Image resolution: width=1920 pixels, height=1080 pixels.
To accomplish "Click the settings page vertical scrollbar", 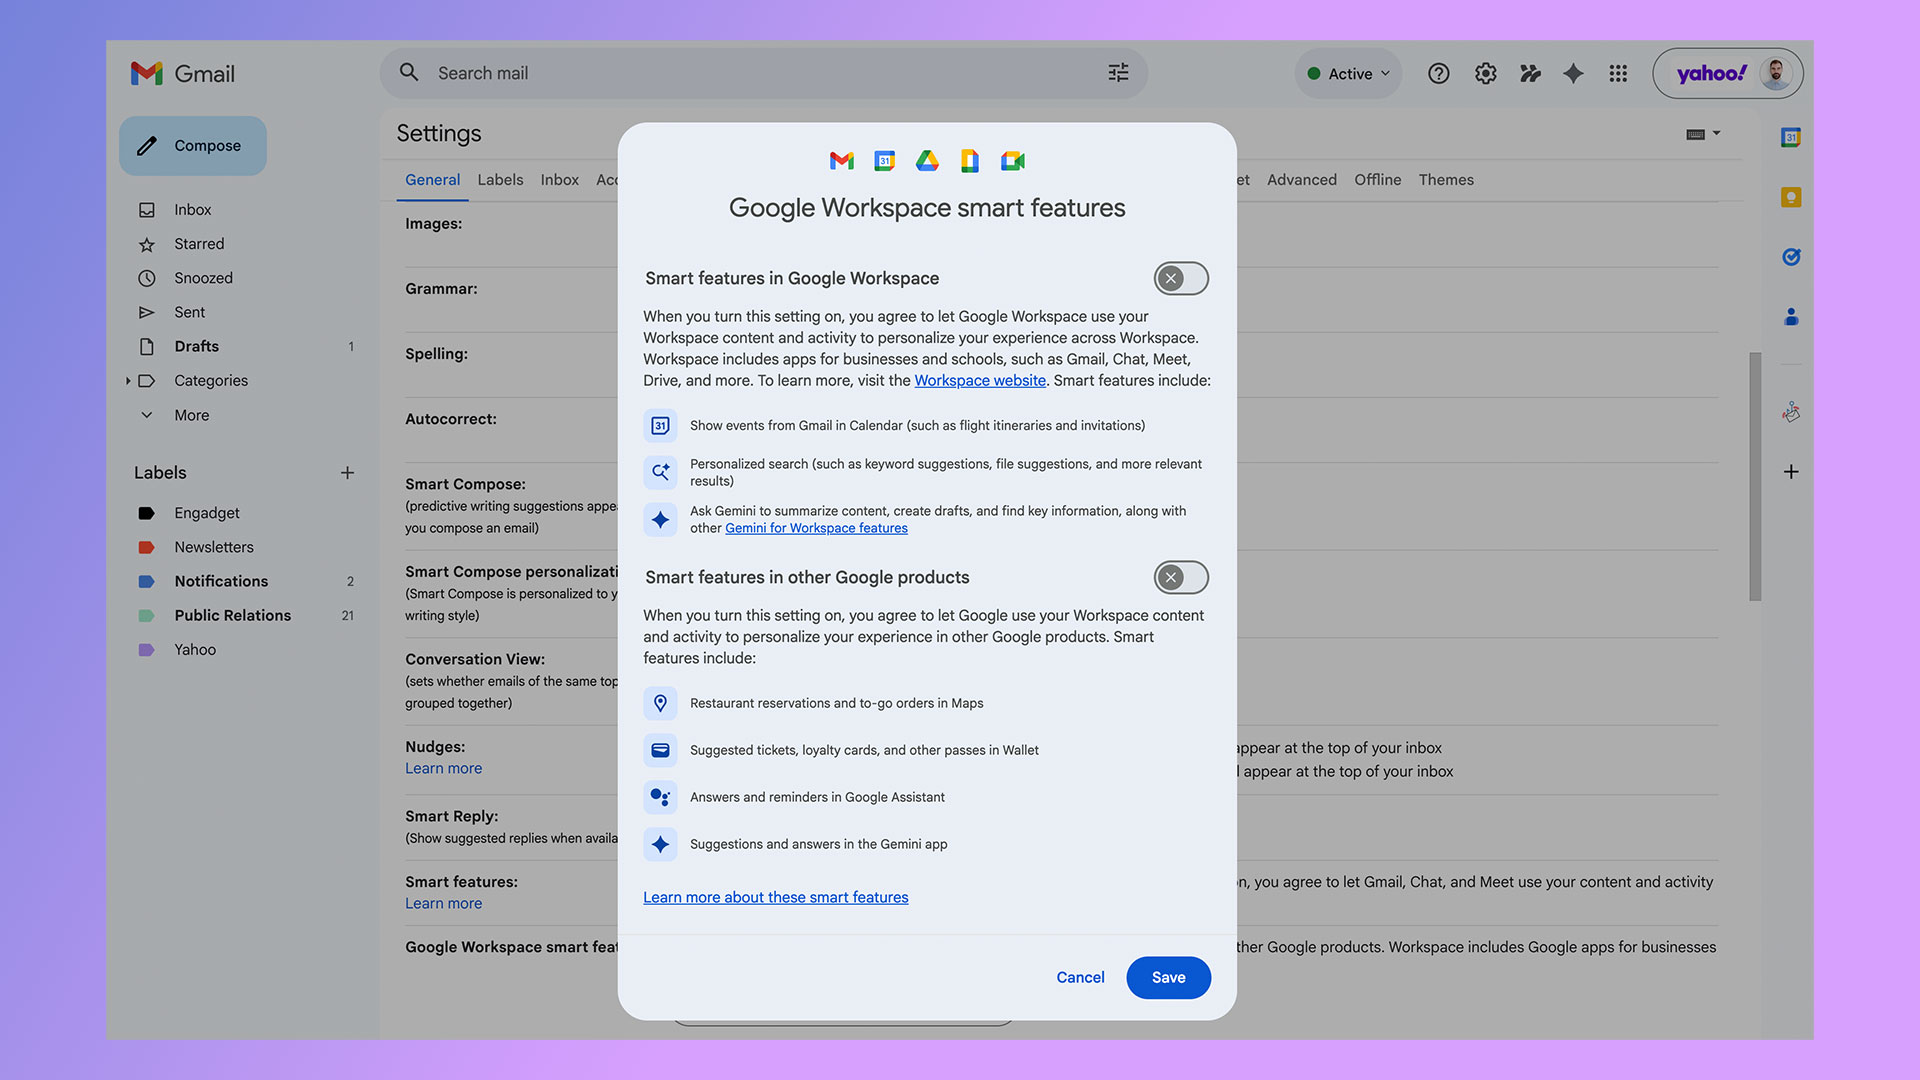I will [1755, 477].
